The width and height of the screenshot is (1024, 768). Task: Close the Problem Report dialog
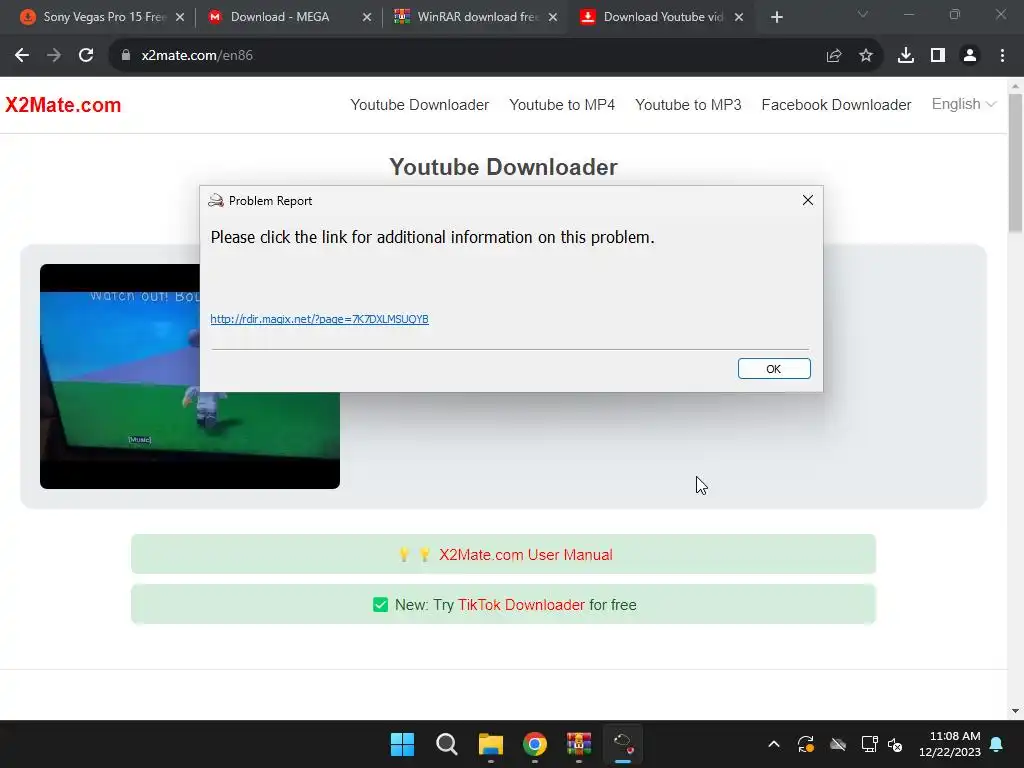point(808,200)
